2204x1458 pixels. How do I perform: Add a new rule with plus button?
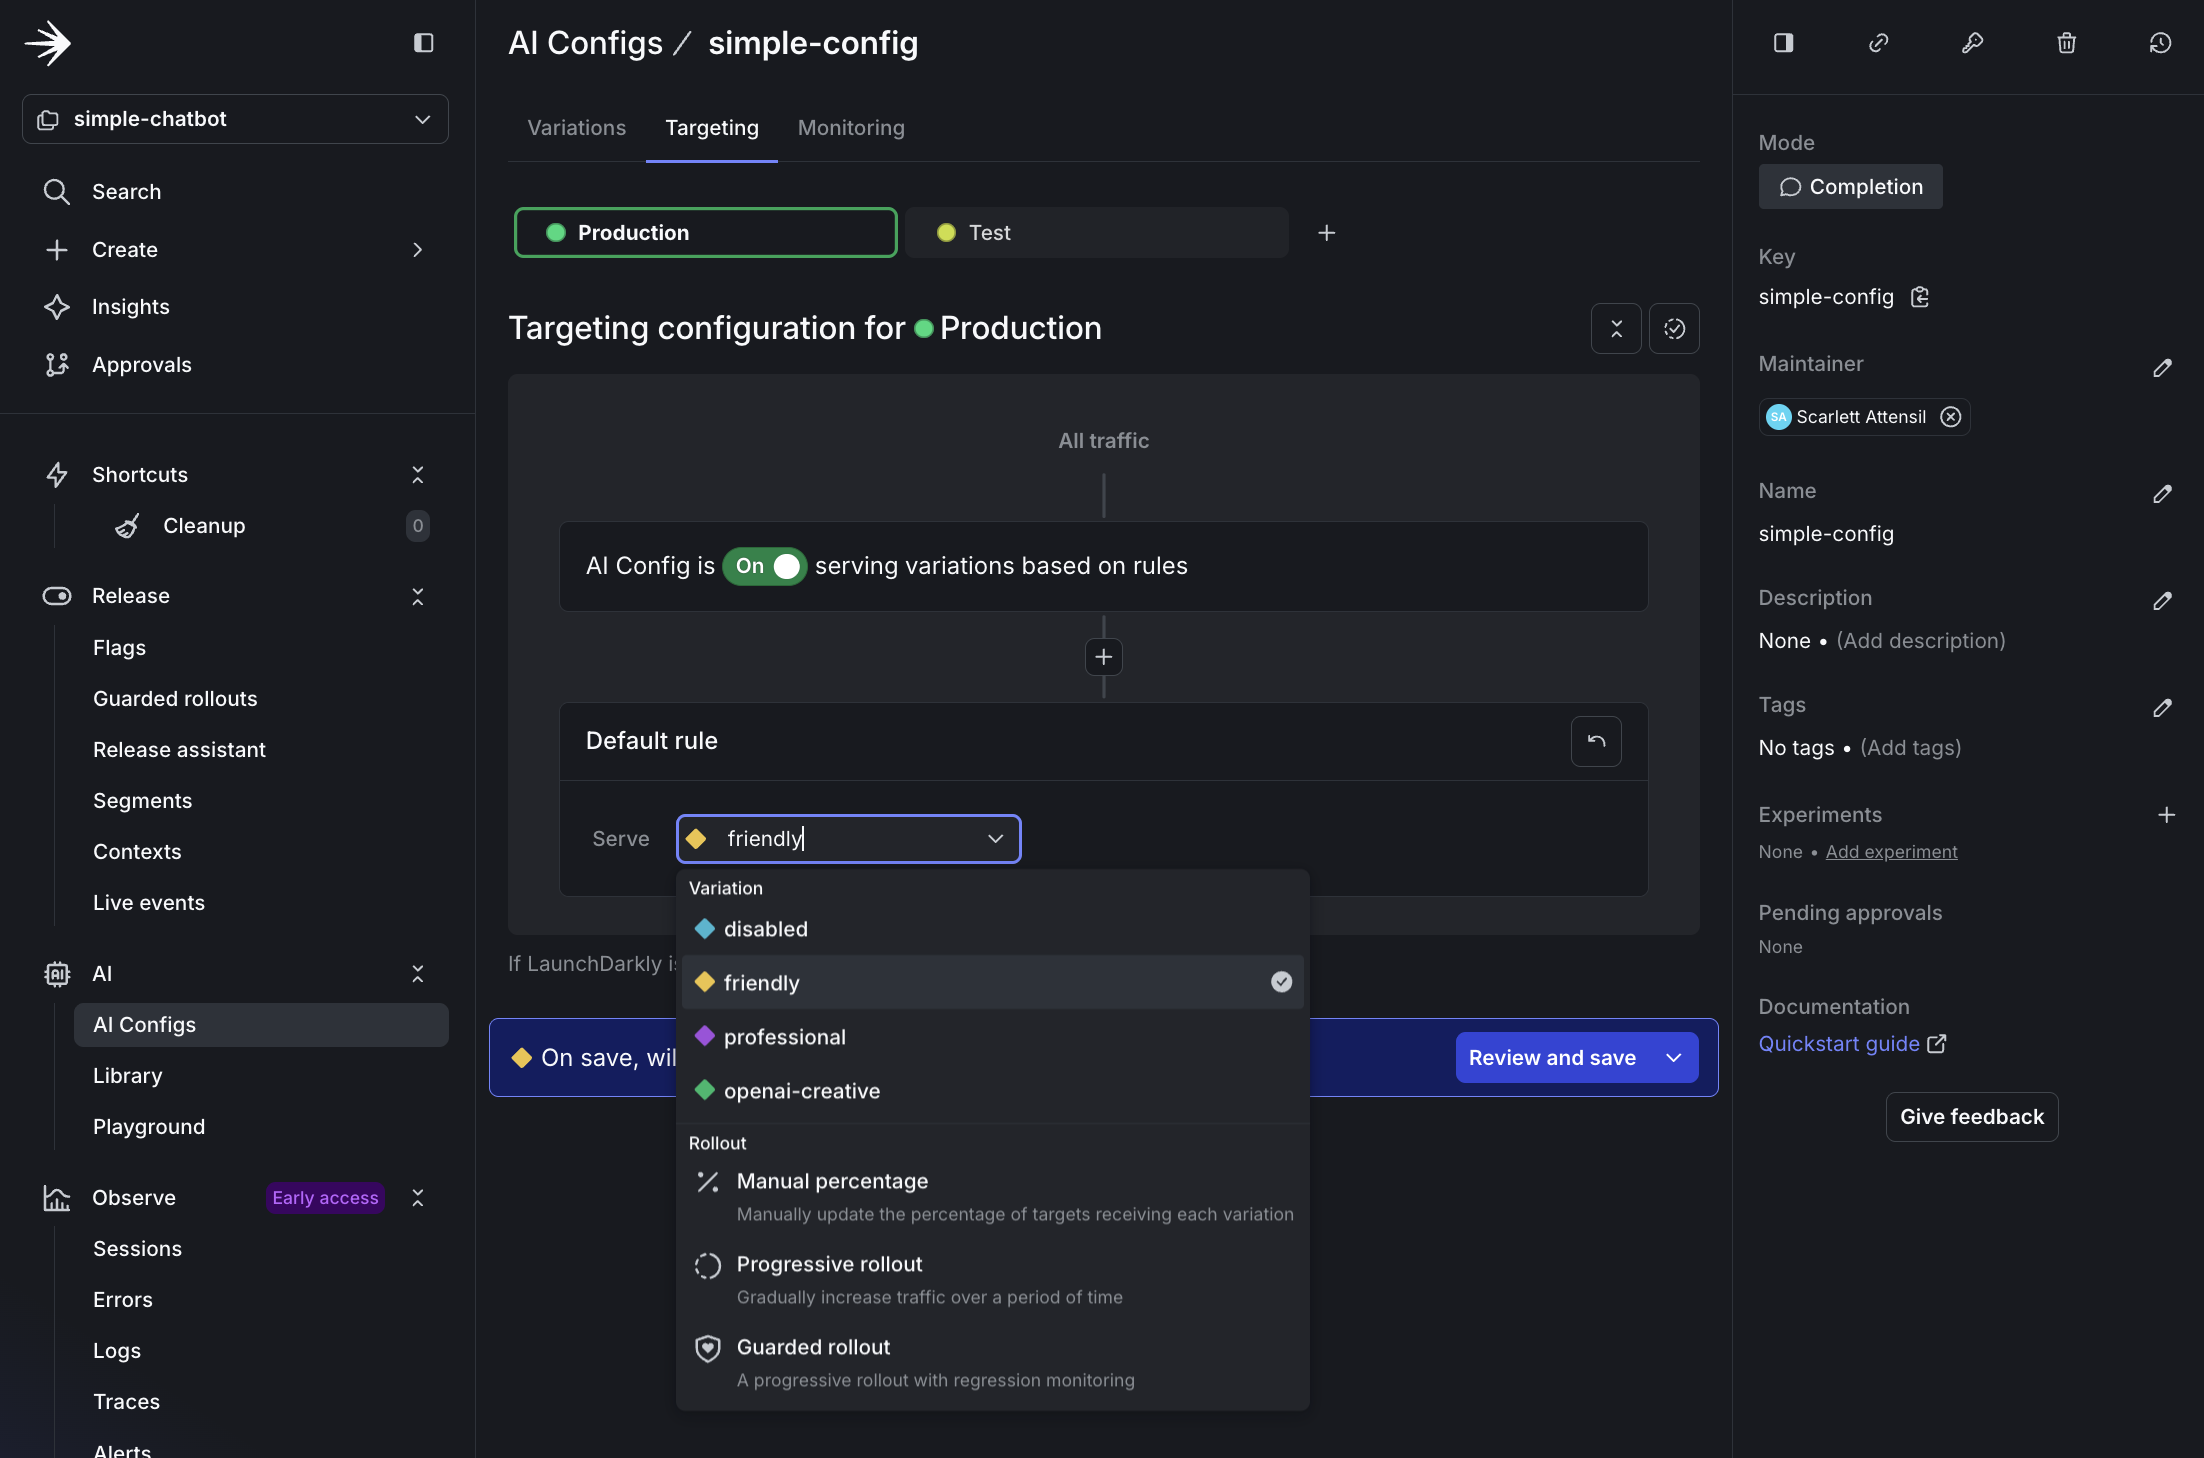point(1102,657)
